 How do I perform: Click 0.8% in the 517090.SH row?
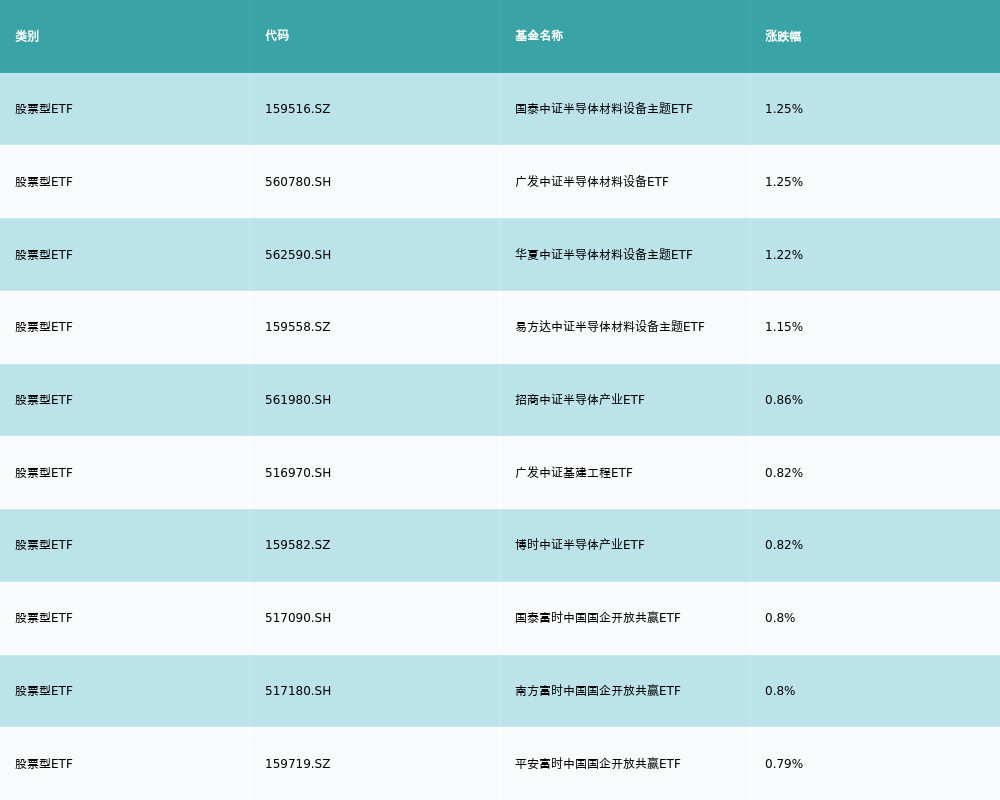(780, 618)
